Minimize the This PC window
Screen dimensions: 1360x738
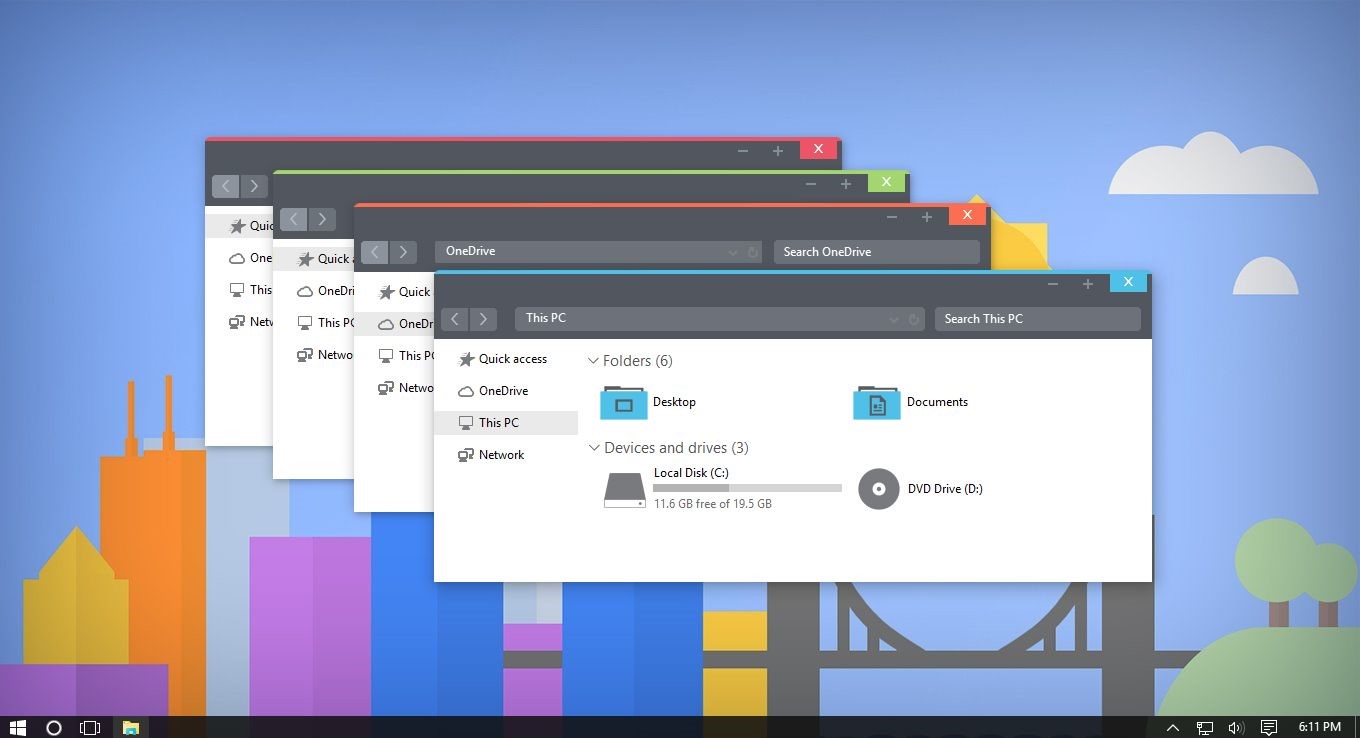coord(1053,284)
